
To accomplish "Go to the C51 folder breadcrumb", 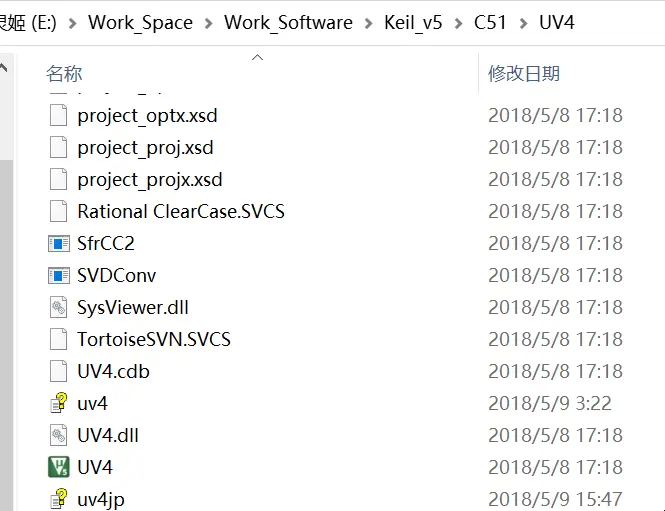I will pyautogui.click(x=490, y=22).
